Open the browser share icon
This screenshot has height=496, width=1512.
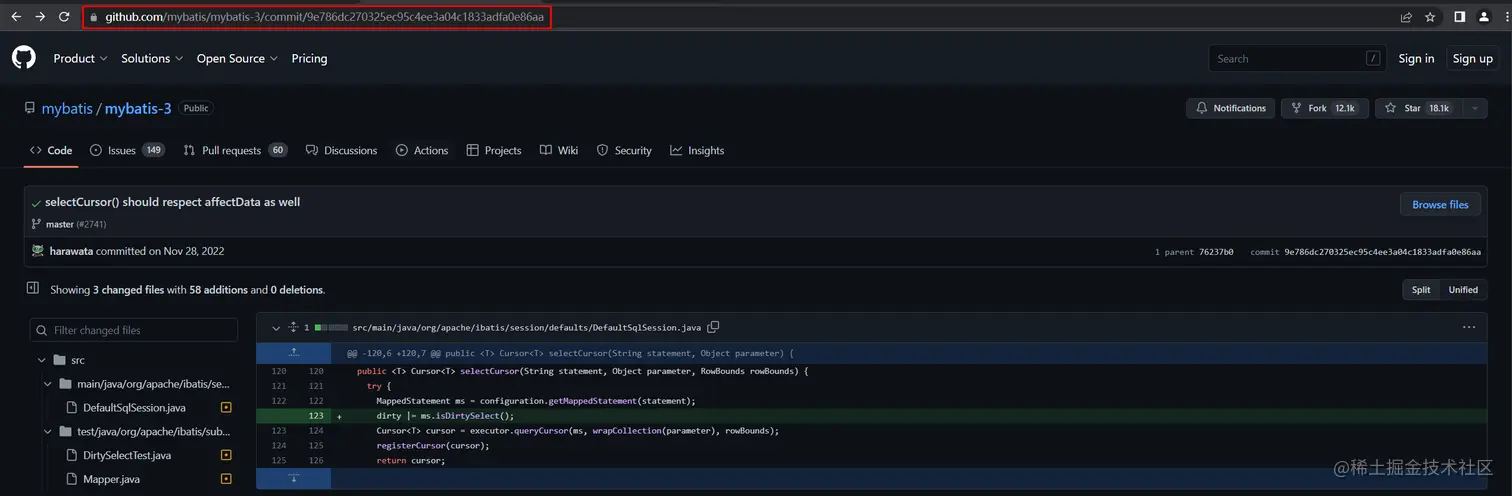(x=1406, y=17)
